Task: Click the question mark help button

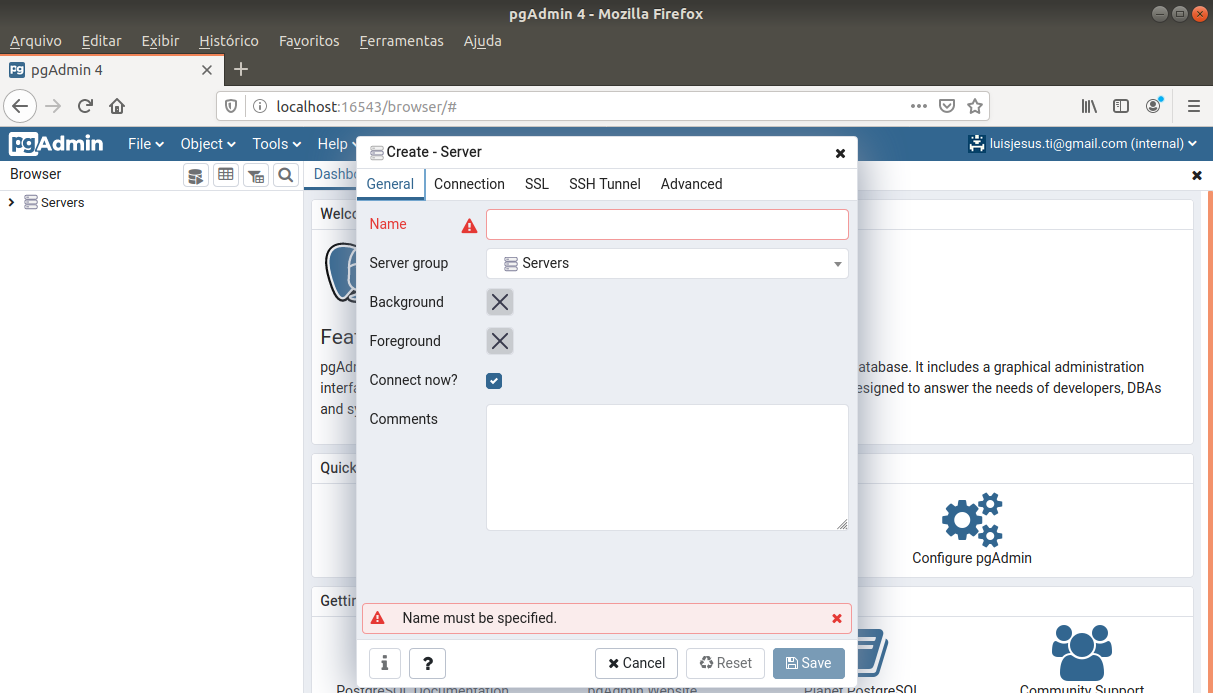Action: pos(427,663)
